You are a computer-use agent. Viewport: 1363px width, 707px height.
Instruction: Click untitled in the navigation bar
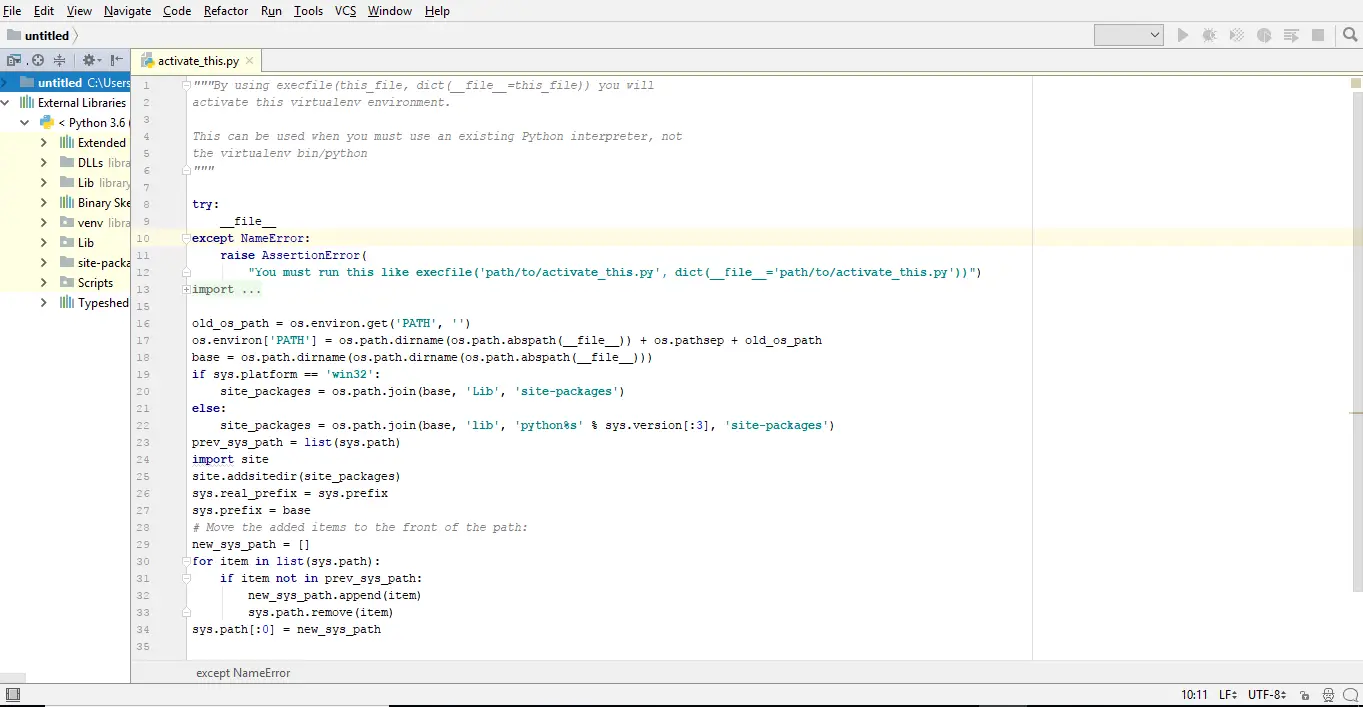pos(47,35)
